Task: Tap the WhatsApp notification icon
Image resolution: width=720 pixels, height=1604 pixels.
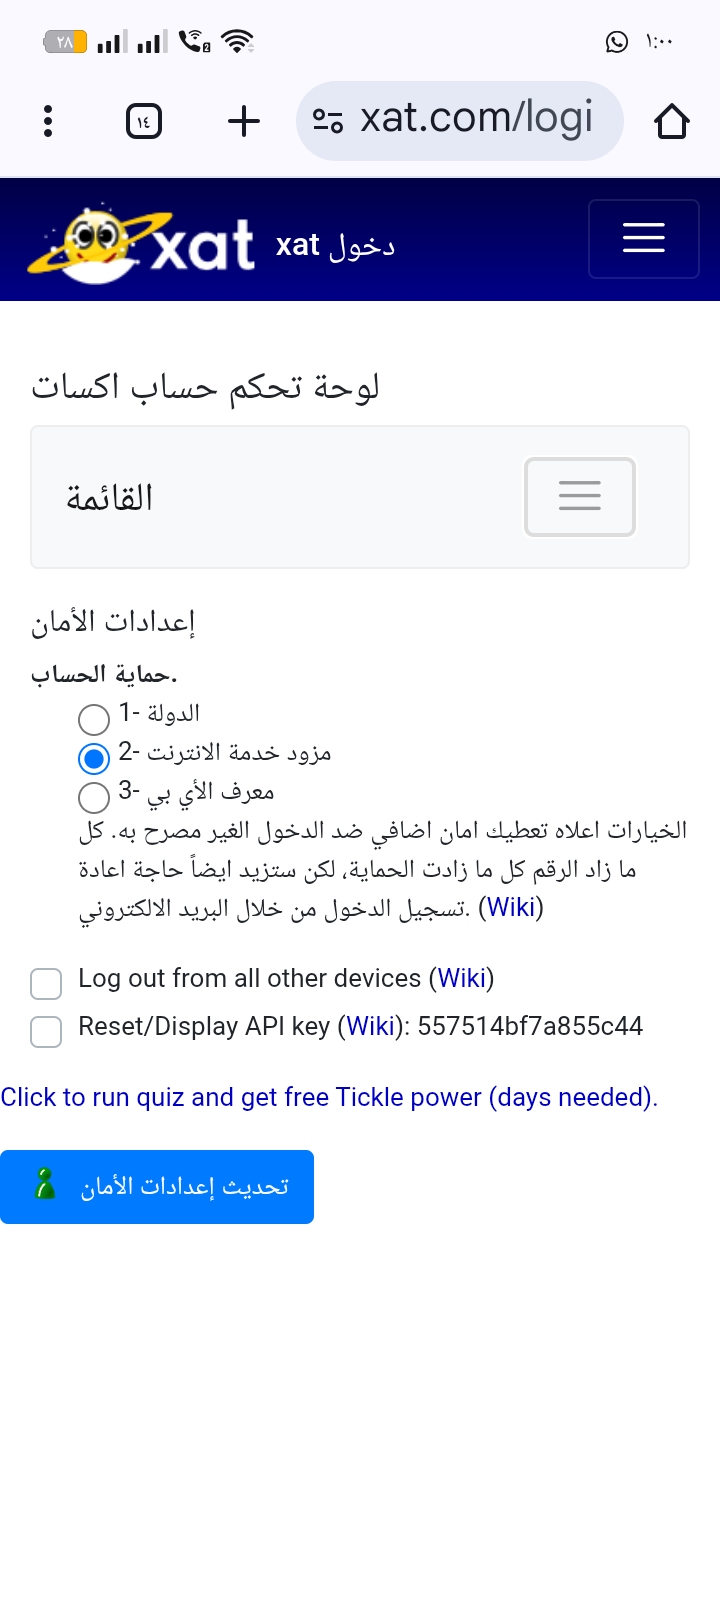Action: tap(617, 42)
